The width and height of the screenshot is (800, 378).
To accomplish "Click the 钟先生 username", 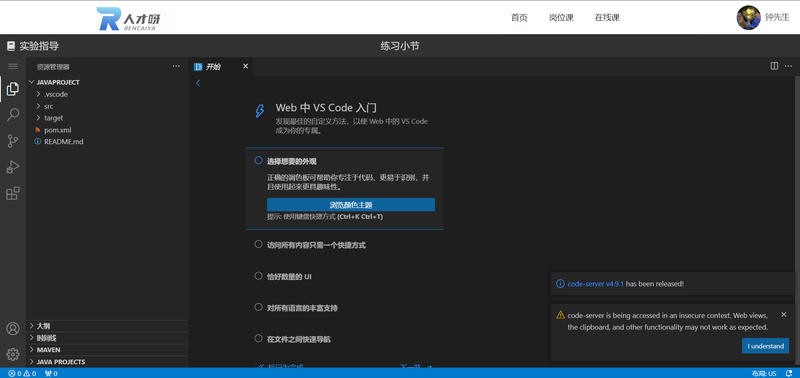I will click(777, 17).
